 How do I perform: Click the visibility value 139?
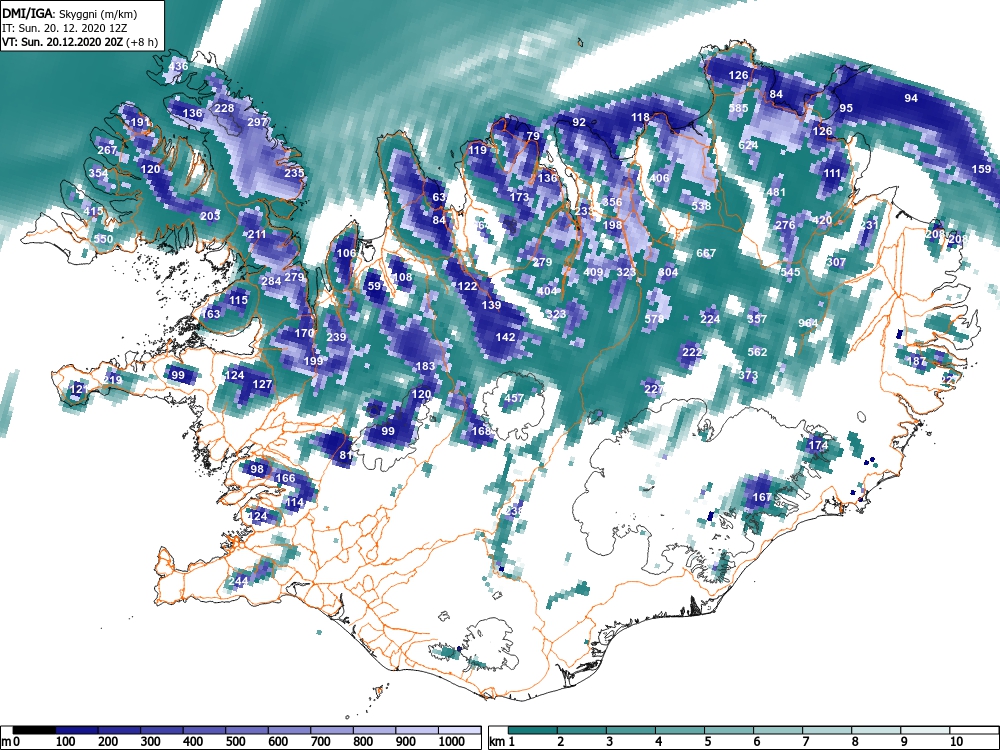[x=491, y=305]
